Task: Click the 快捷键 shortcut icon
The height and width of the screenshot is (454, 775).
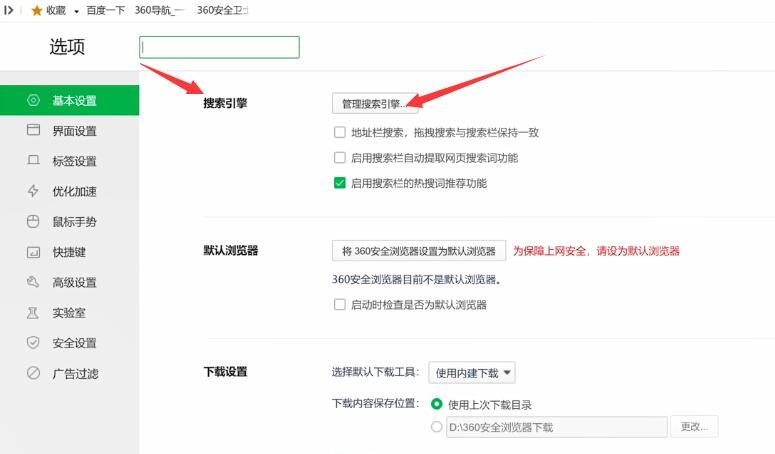Action: (33, 252)
